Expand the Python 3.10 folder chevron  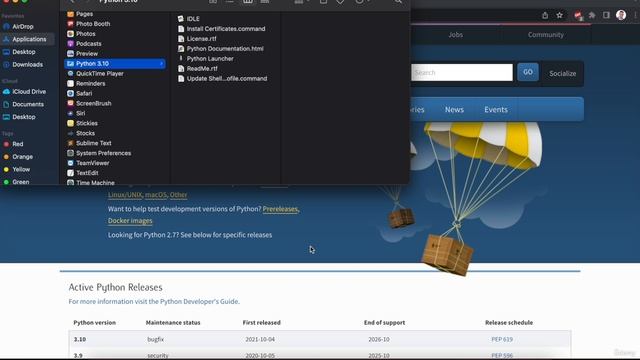pyautogui.click(x=162, y=64)
